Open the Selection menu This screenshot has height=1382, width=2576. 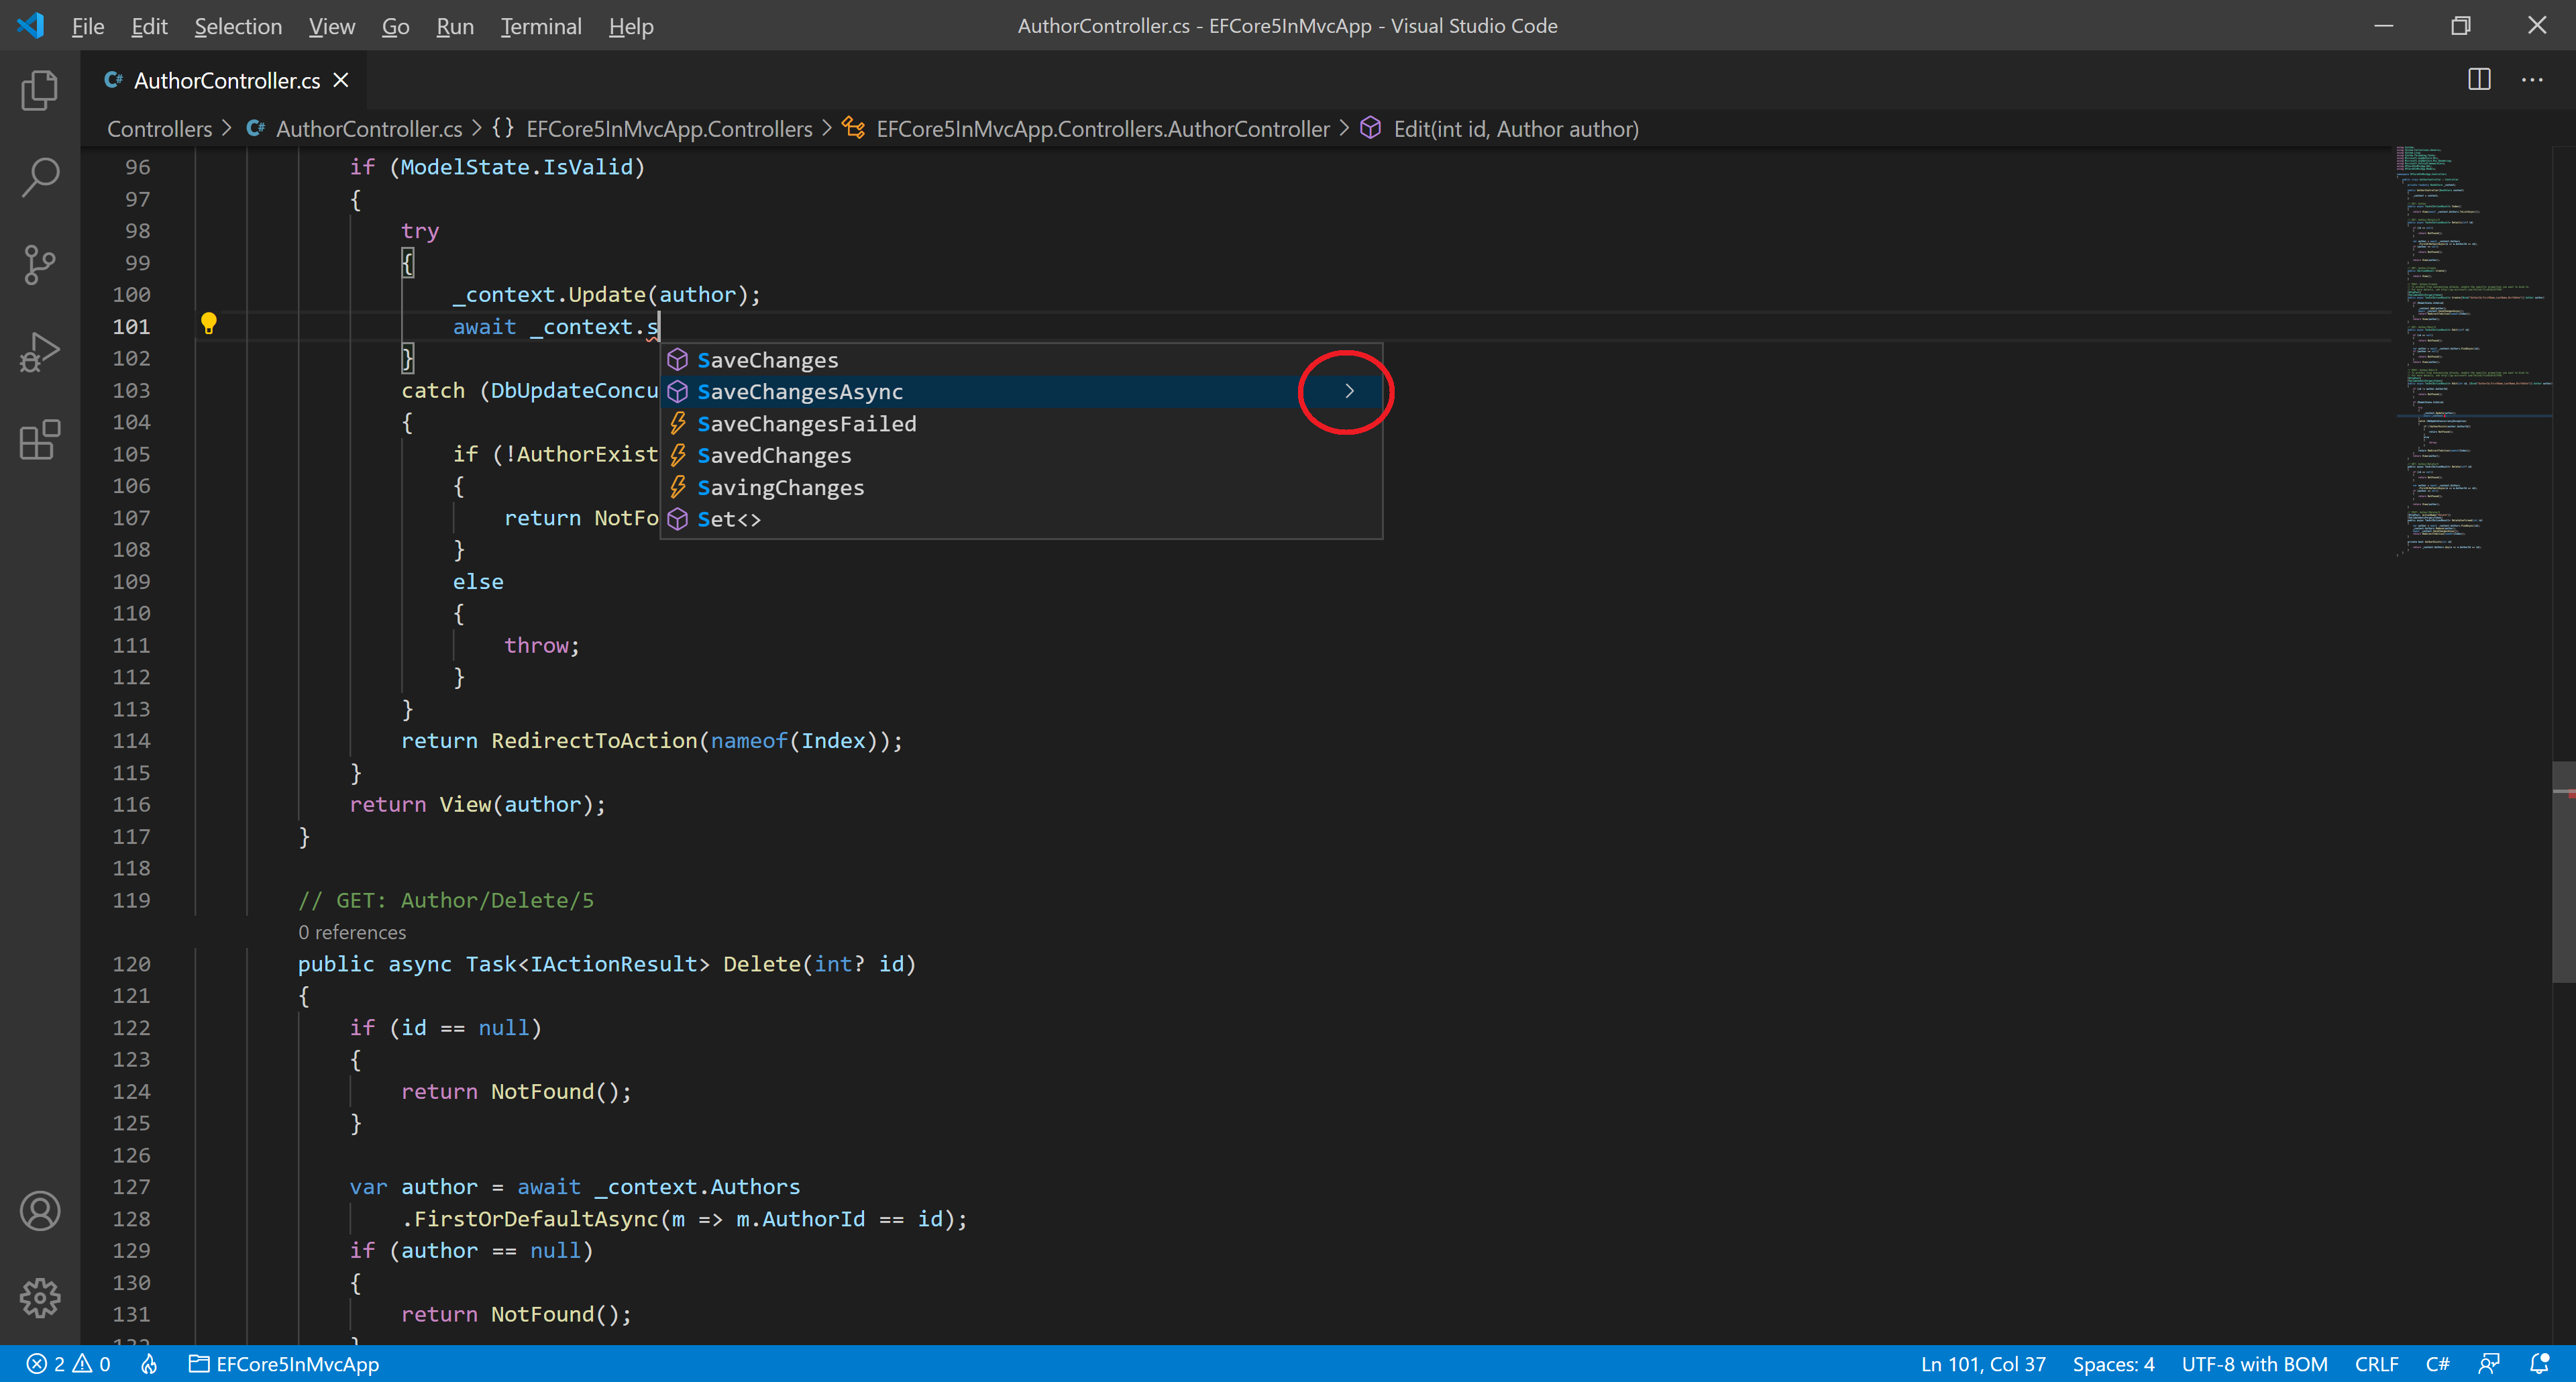click(x=238, y=26)
